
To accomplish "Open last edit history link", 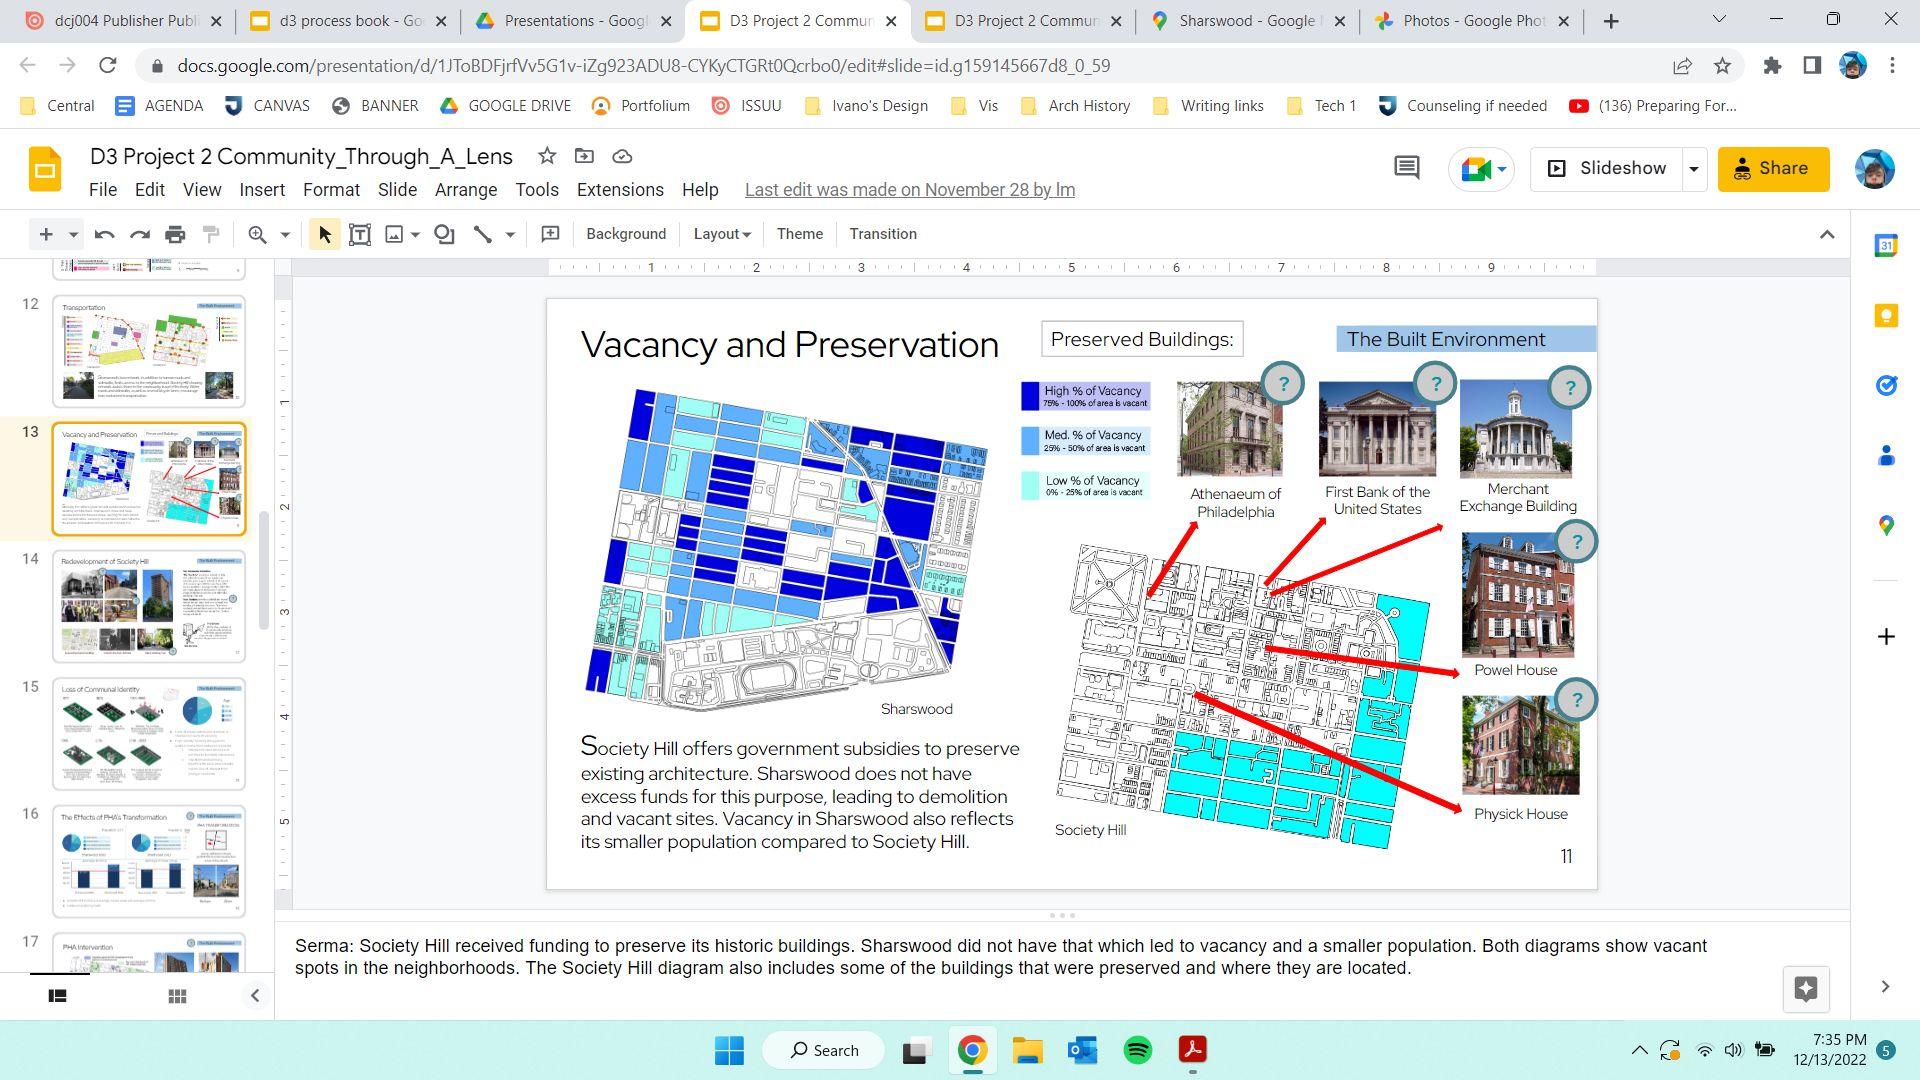I will 909,190.
